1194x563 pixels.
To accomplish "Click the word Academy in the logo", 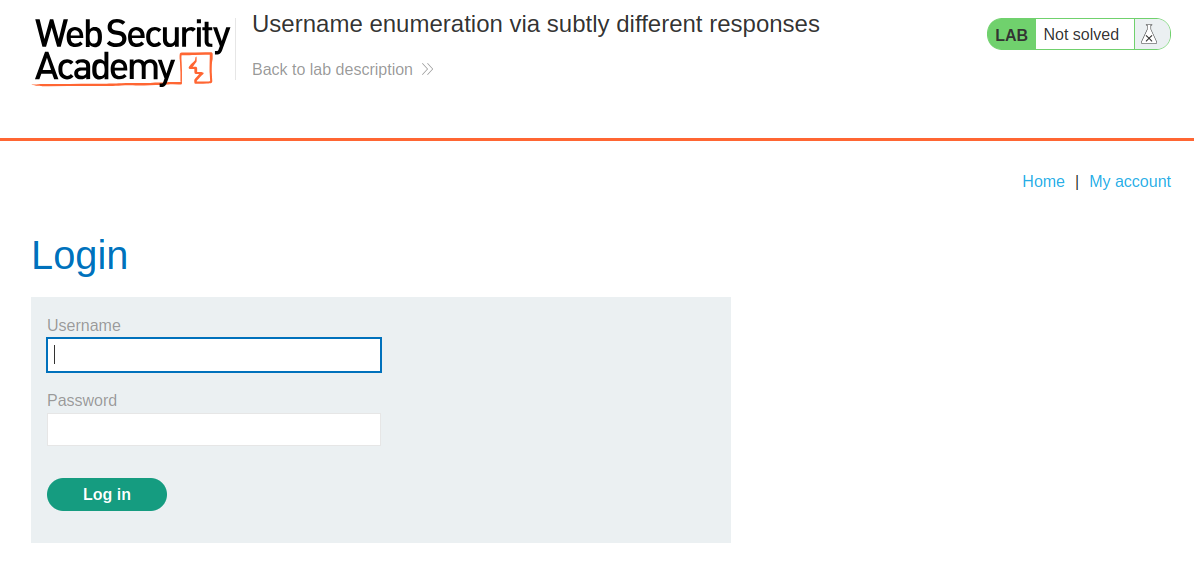I will (x=104, y=68).
